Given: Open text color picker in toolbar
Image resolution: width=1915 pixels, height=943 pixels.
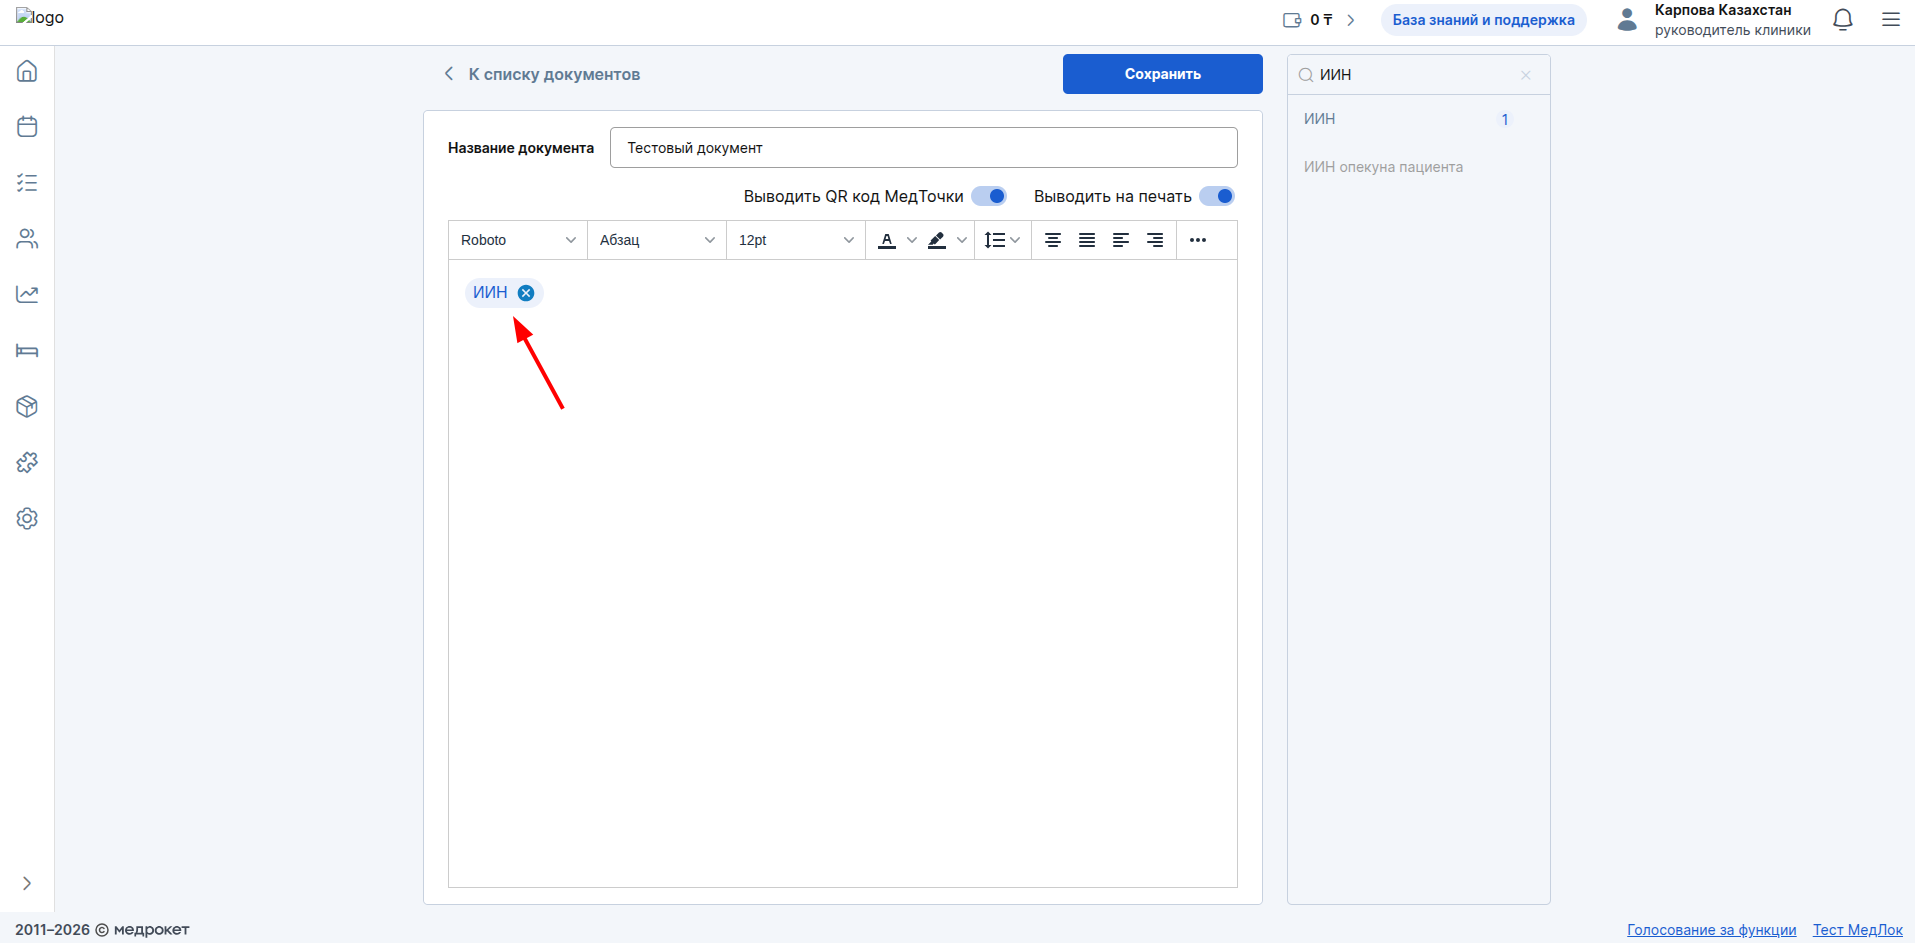Looking at the screenshot, I should (887, 240).
